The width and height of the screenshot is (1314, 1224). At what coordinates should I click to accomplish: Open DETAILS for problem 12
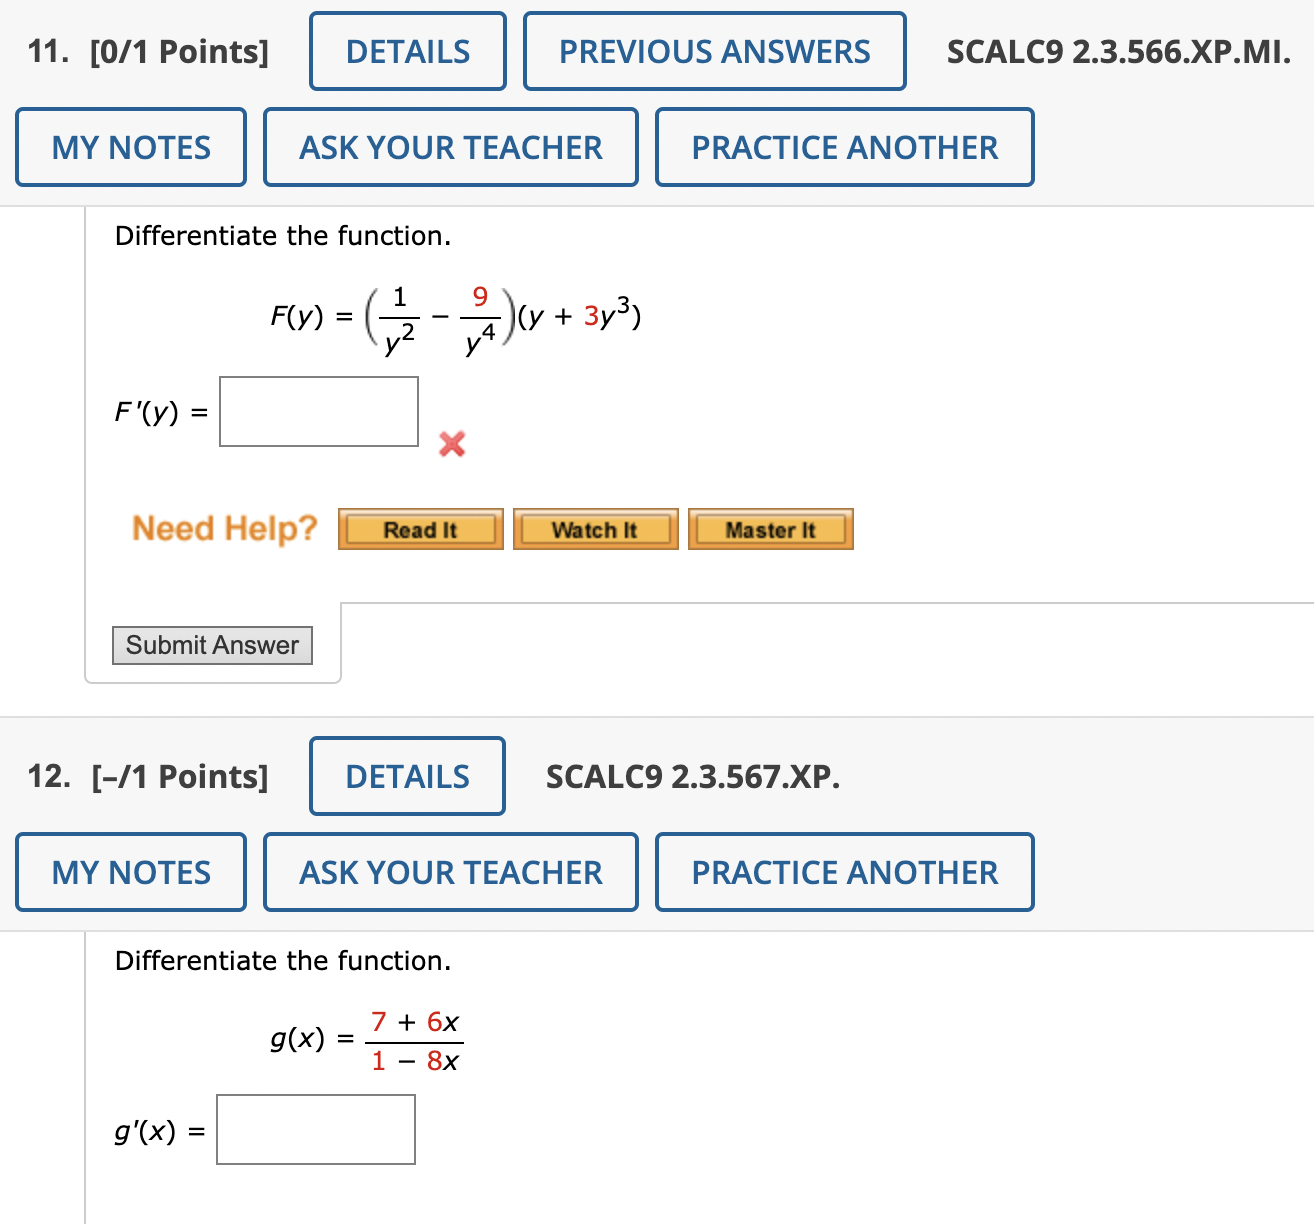[407, 776]
